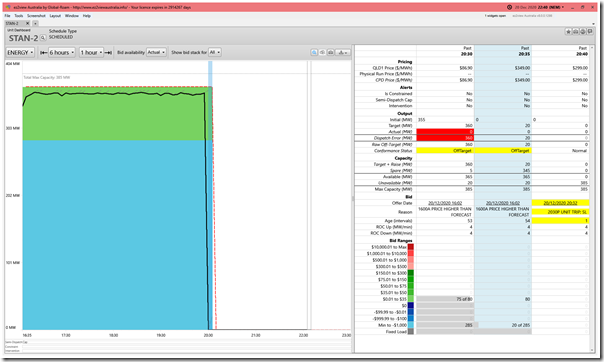
Task: Open the 1 hour lookahead dropdown
Action: pos(92,52)
